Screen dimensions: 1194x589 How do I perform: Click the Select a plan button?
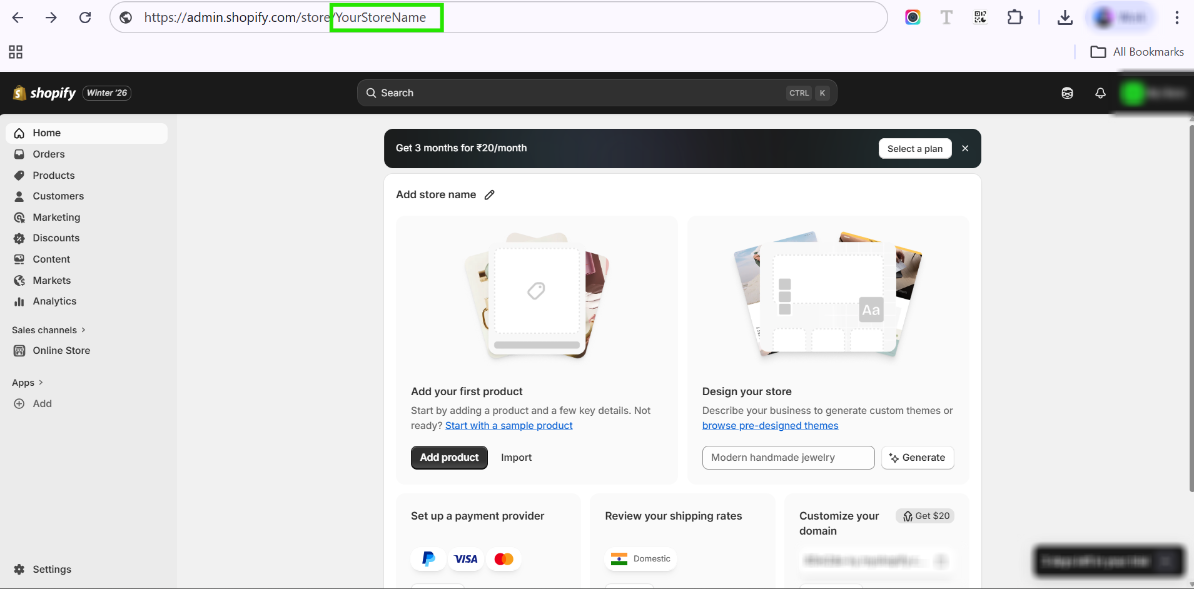tap(915, 148)
